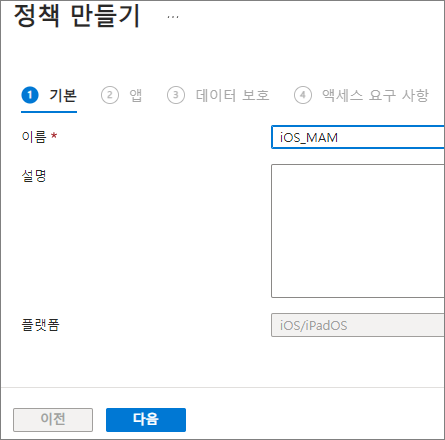Focus the 설명 description text area
The height and width of the screenshot is (440, 445).
[x=358, y=231]
